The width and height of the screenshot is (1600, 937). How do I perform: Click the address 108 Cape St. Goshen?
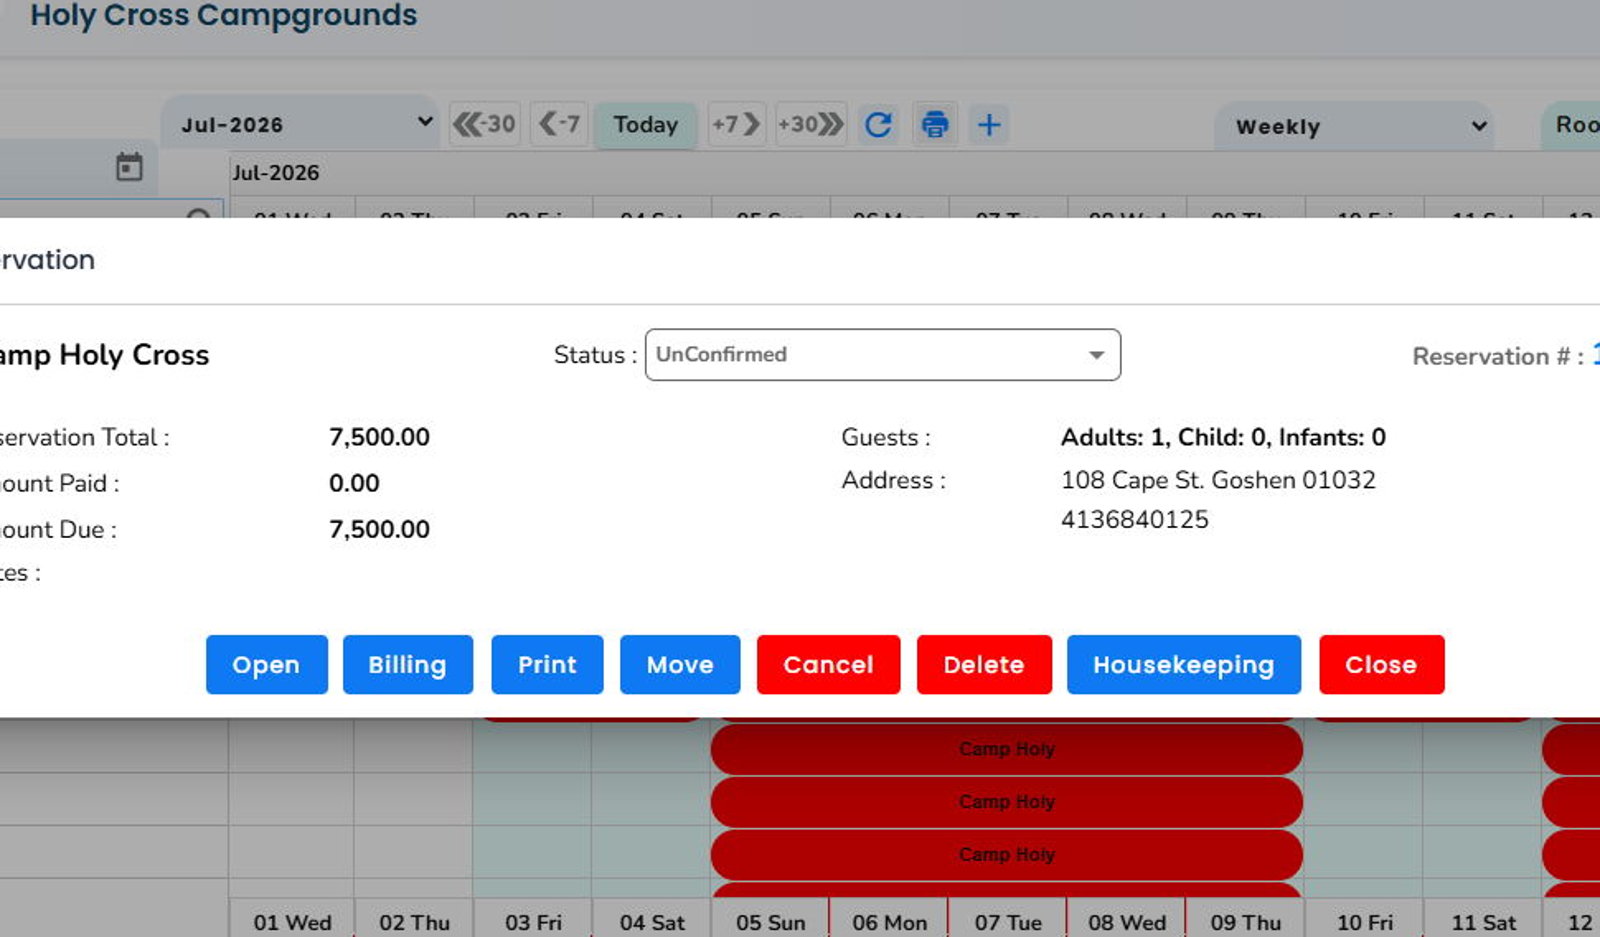click(1218, 480)
